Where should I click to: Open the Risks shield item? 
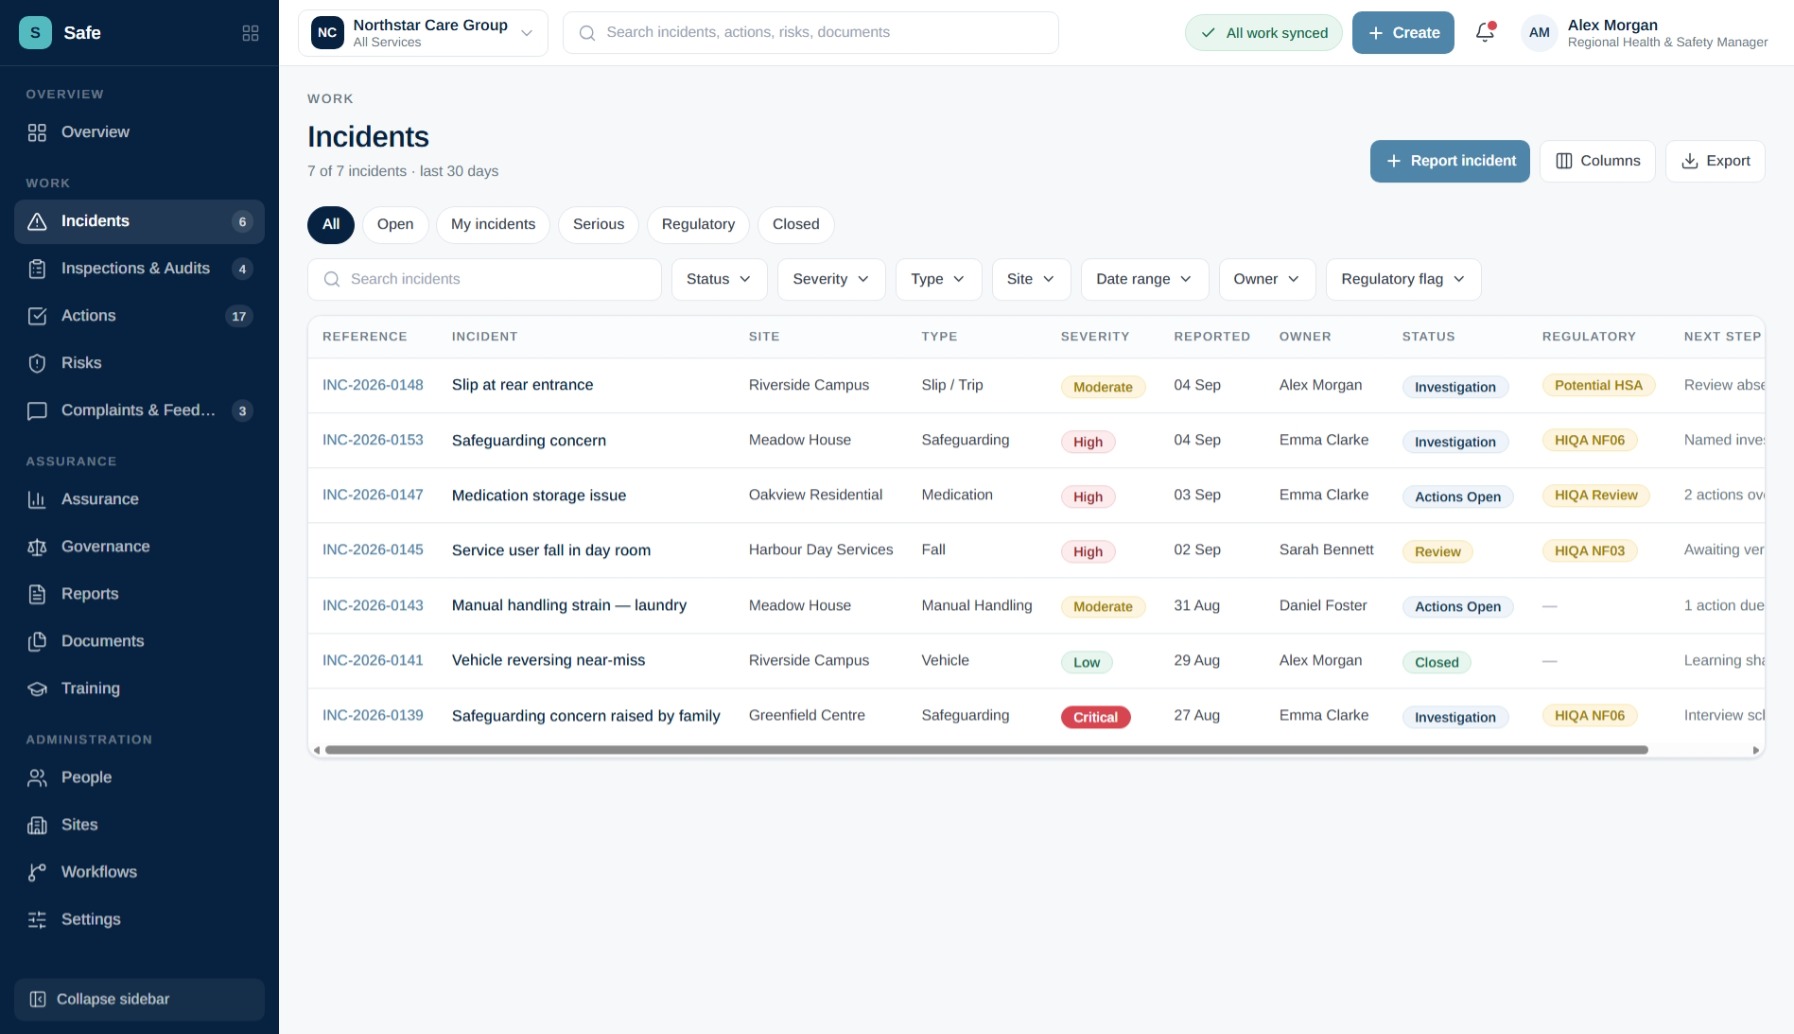point(139,363)
